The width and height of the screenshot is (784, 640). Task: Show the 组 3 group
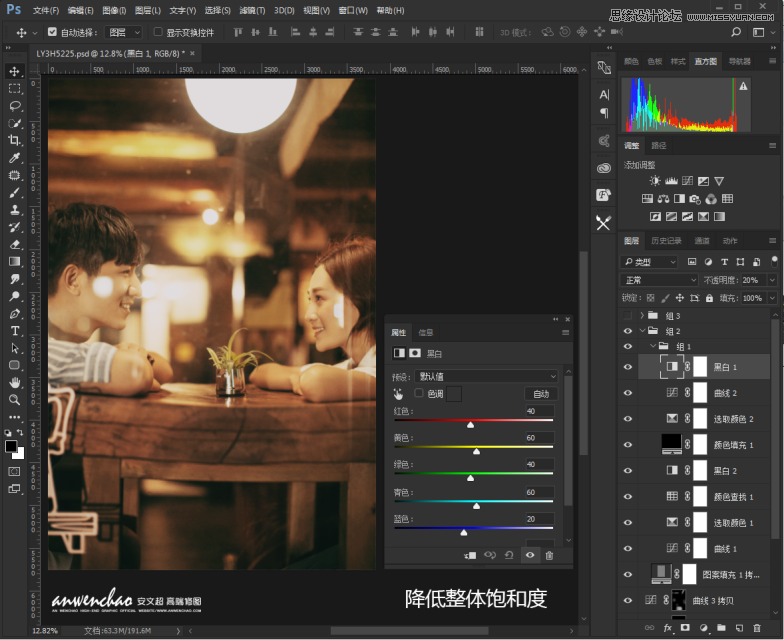628,316
